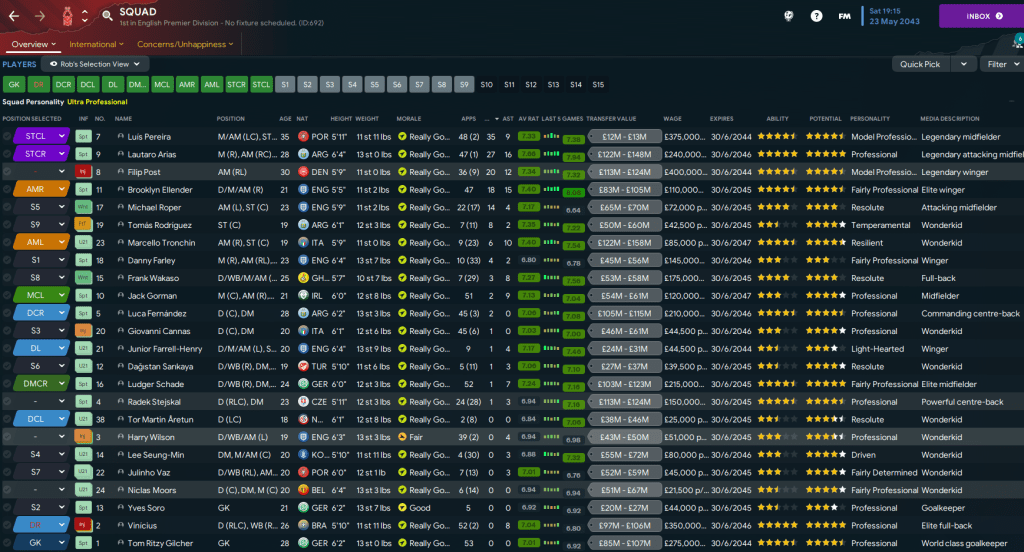Open the Inbox button
Image resolution: width=1024 pixels, height=552 pixels.
(978, 16)
